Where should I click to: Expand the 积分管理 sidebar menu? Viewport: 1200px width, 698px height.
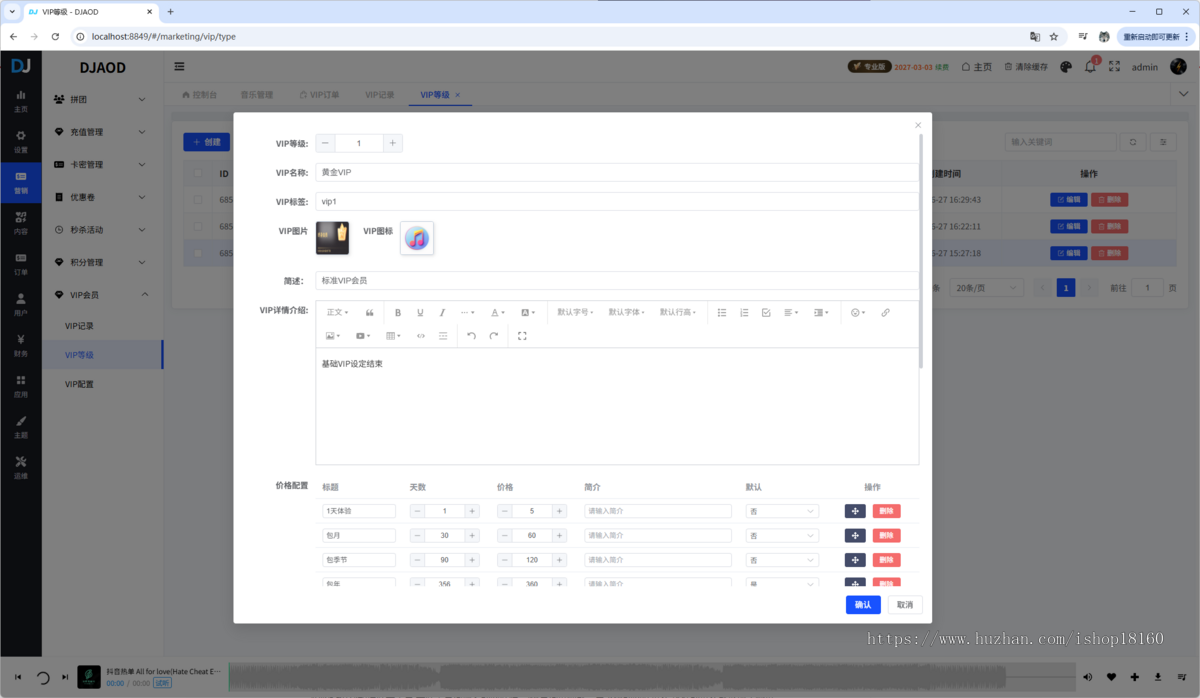click(102, 262)
